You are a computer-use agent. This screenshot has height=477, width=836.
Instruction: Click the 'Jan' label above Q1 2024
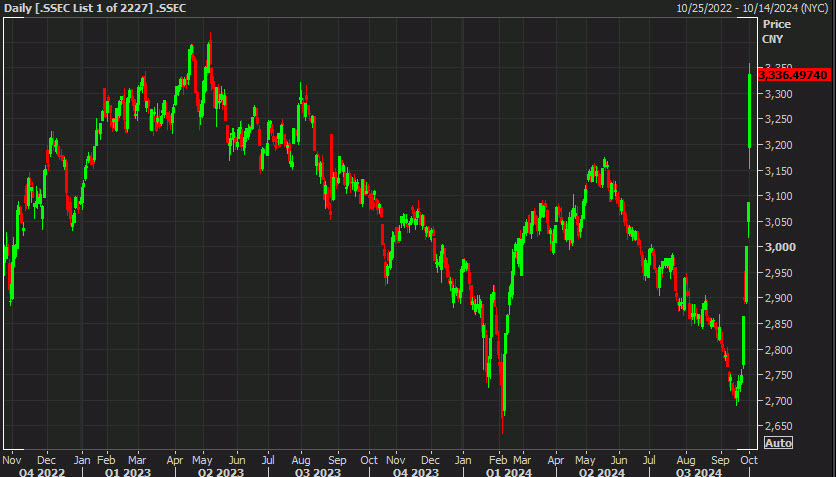coord(463,460)
